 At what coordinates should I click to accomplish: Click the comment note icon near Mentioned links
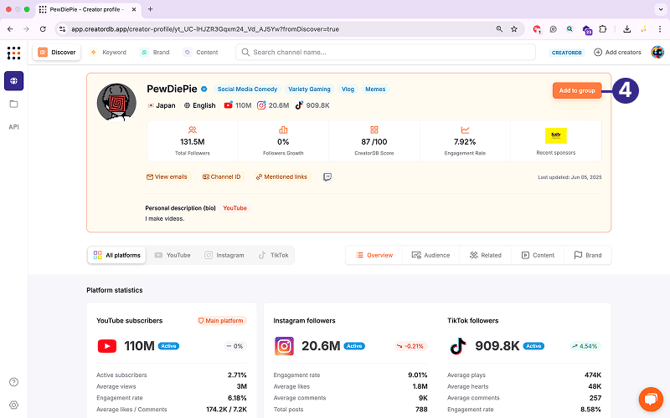click(327, 177)
